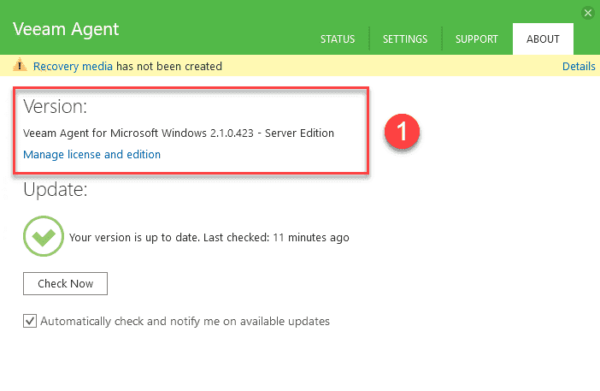Click 'has not been created' warning text

click(169, 66)
